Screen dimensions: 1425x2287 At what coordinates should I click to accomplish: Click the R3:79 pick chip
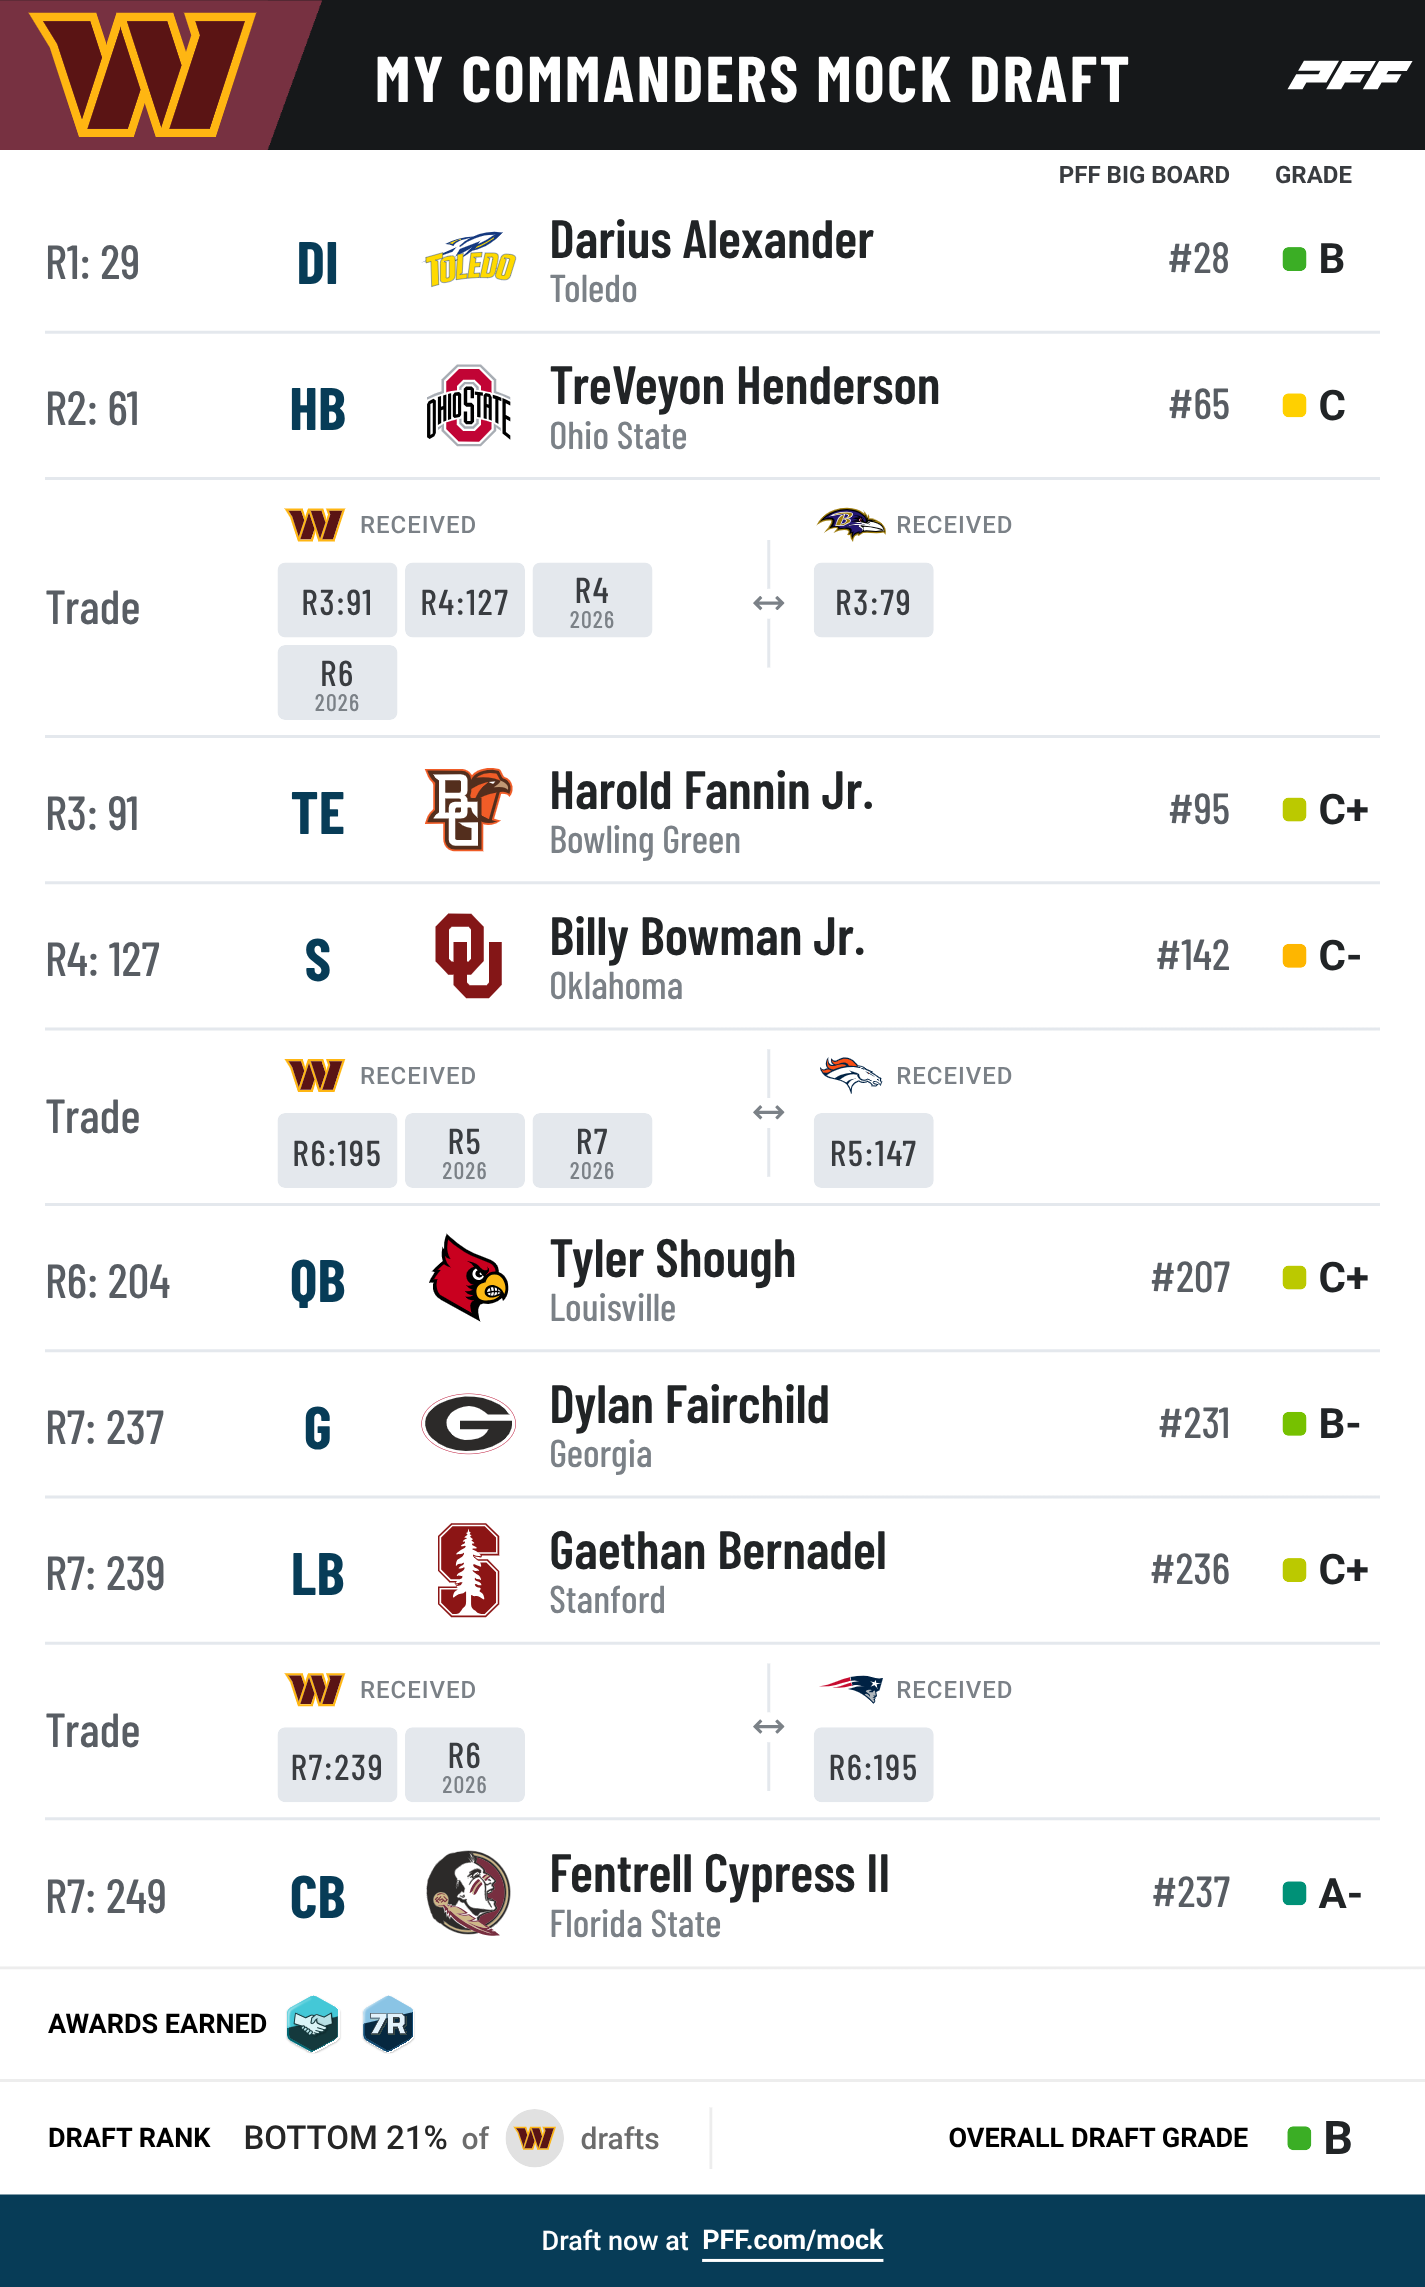click(x=874, y=600)
